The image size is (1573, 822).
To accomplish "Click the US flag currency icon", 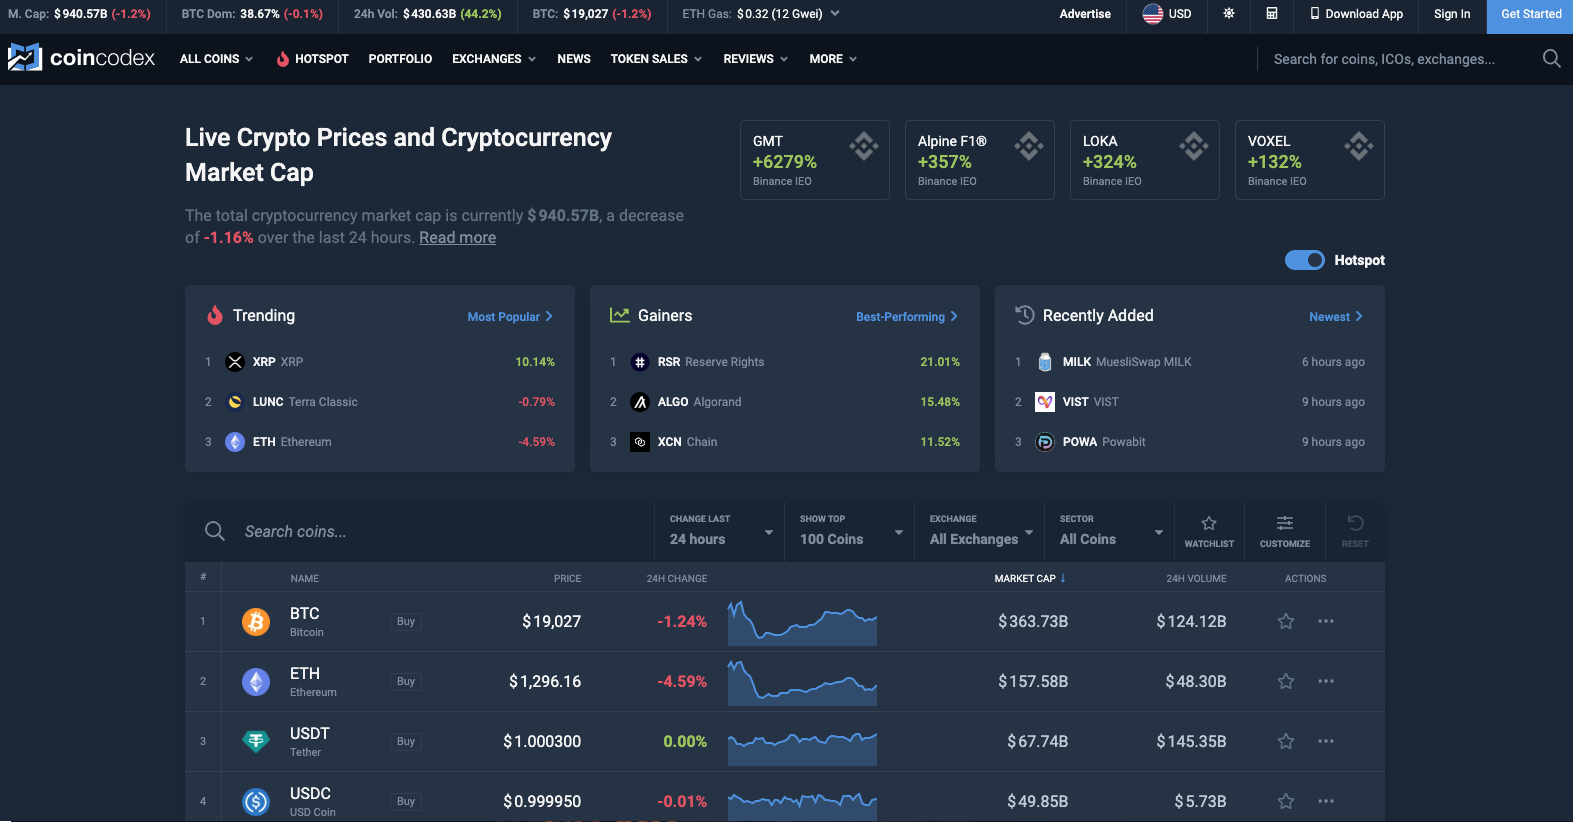I will pyautogui.click(x=1153, y=14).
